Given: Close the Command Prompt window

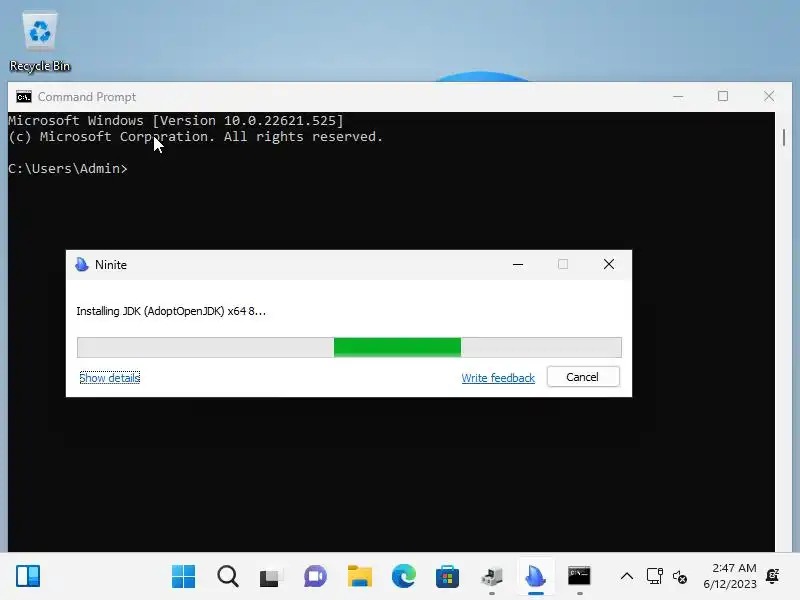Looking at the screenshot, I should (769, 96).
